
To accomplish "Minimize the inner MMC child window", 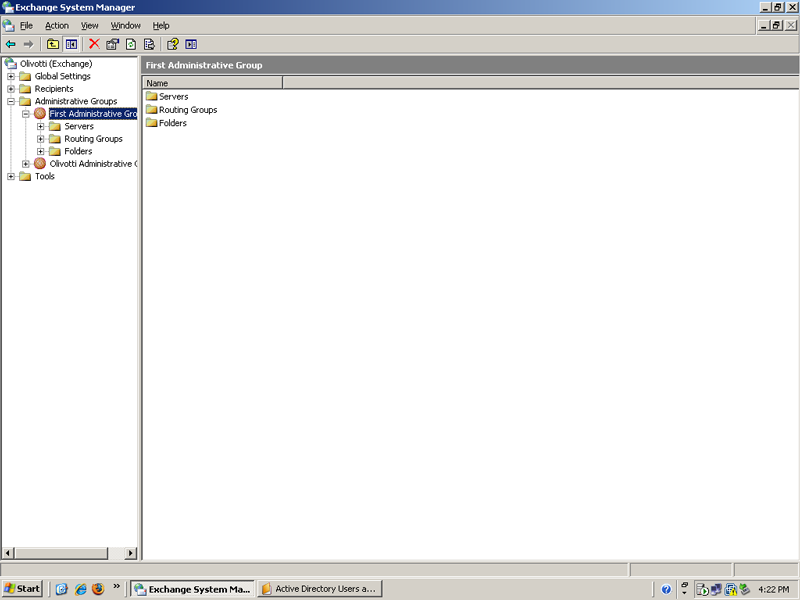I will pos(764,25).
